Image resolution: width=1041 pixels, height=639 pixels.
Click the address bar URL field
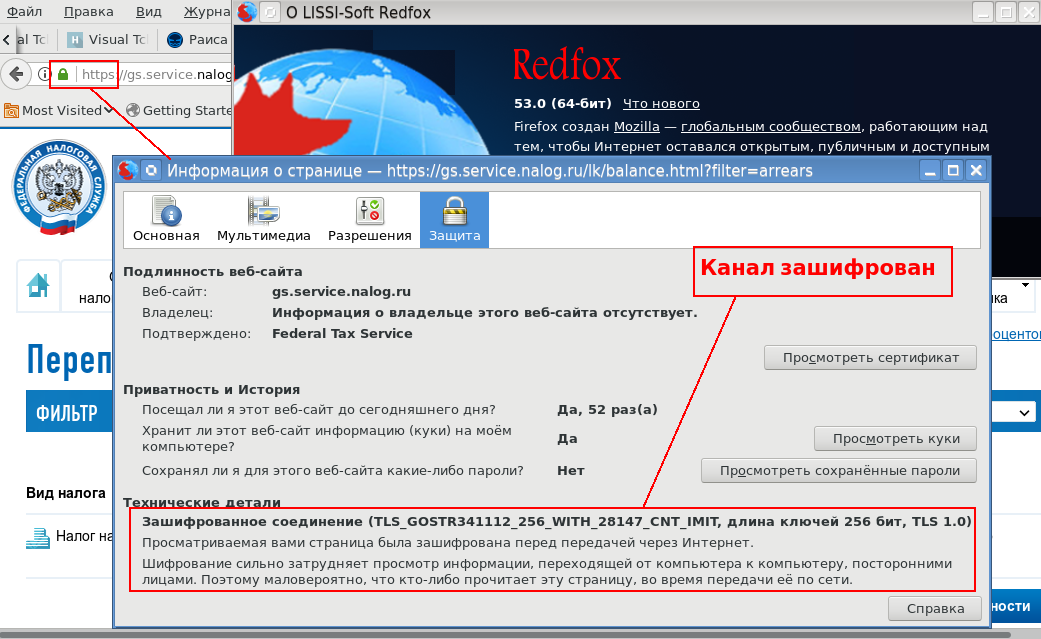click(x=156, y=74)
